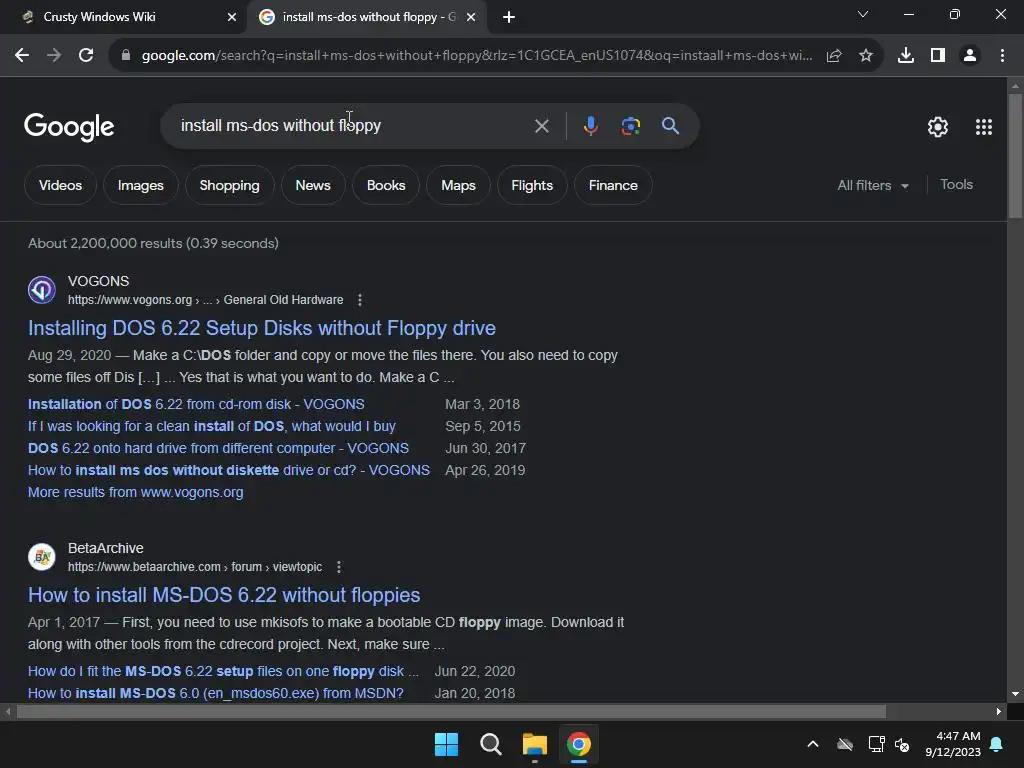Filter results by Shopping
Image resolution: width=1024 pixels, height=768 pixels.
(x=229, y=185)
